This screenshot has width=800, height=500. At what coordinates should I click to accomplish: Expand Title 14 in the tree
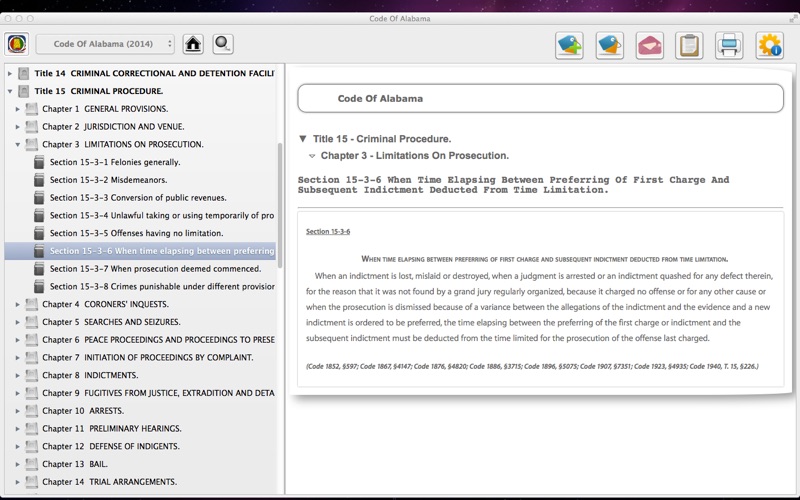[10, 73]
